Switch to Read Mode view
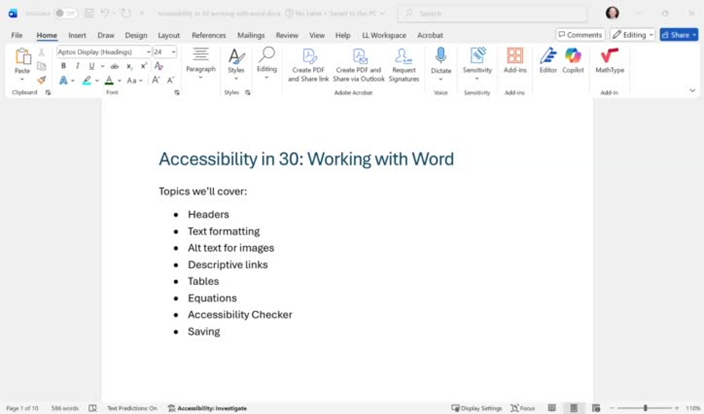Screen dimensions: 704x414 [552, 408]
